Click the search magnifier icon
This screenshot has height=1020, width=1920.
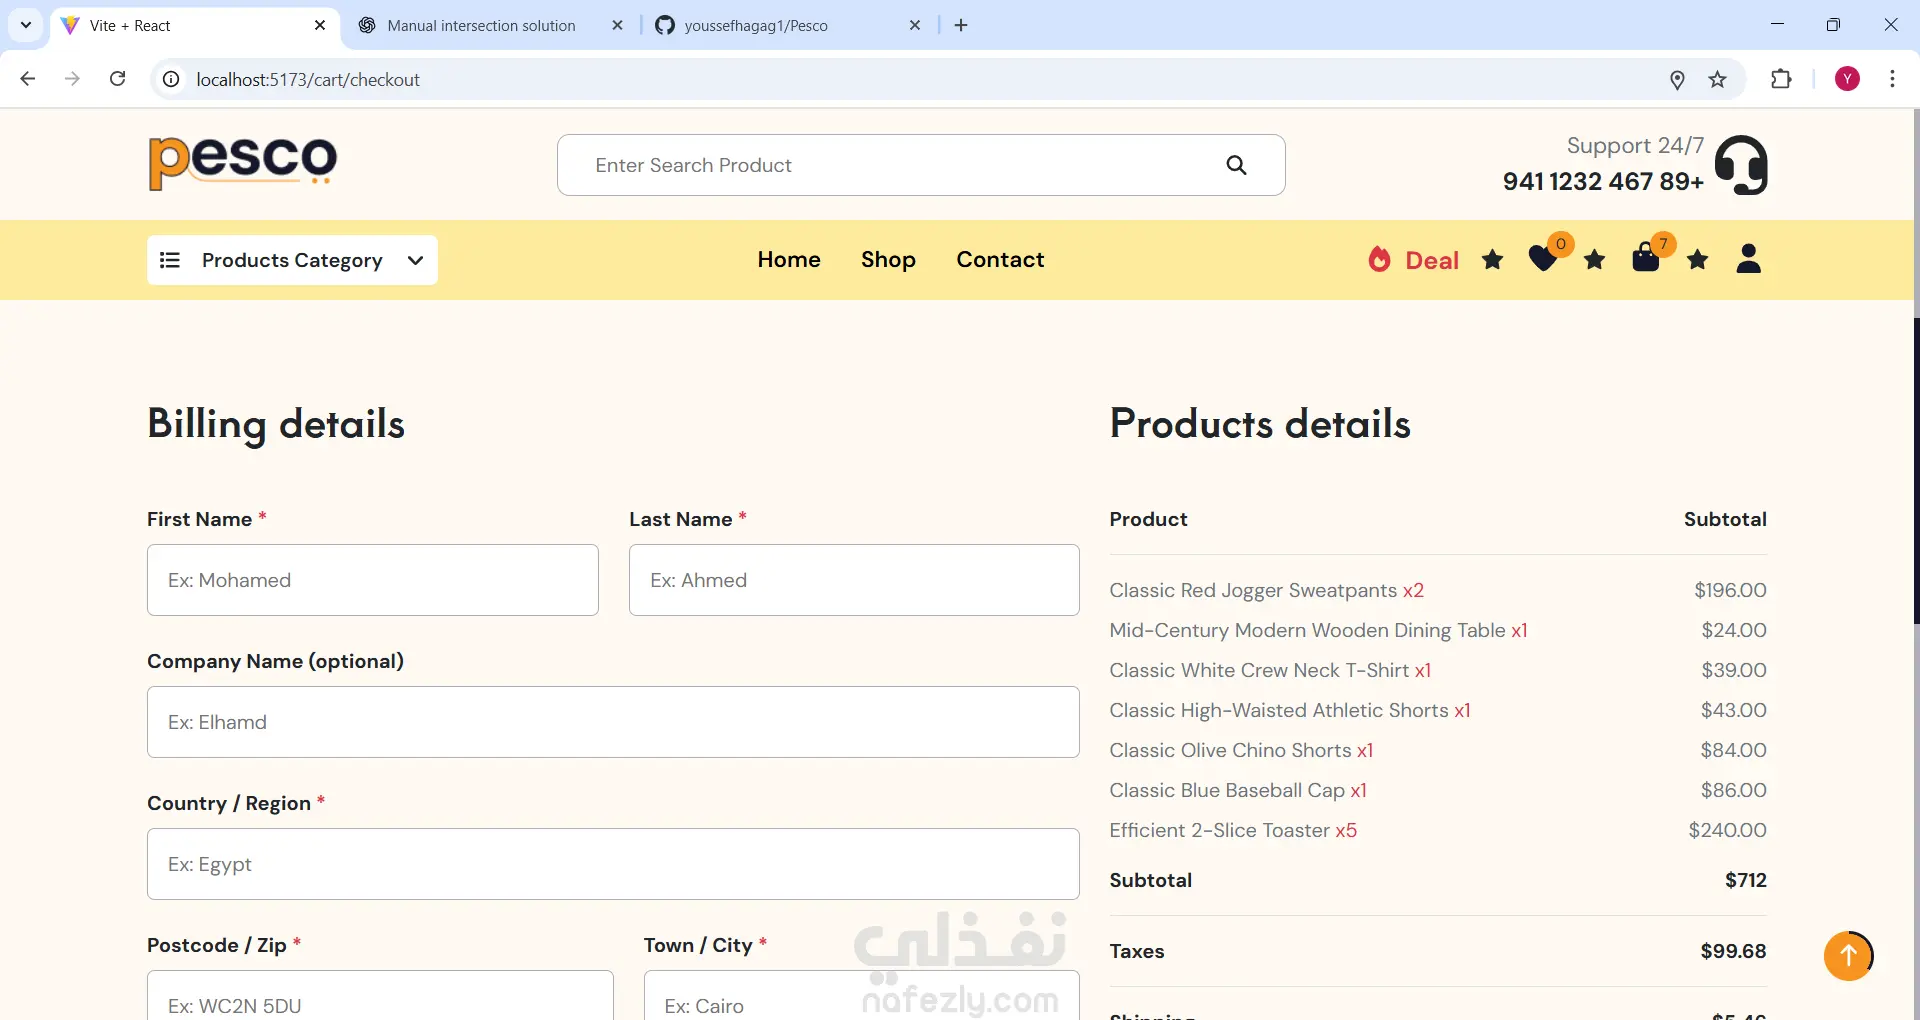(1236, 165)
